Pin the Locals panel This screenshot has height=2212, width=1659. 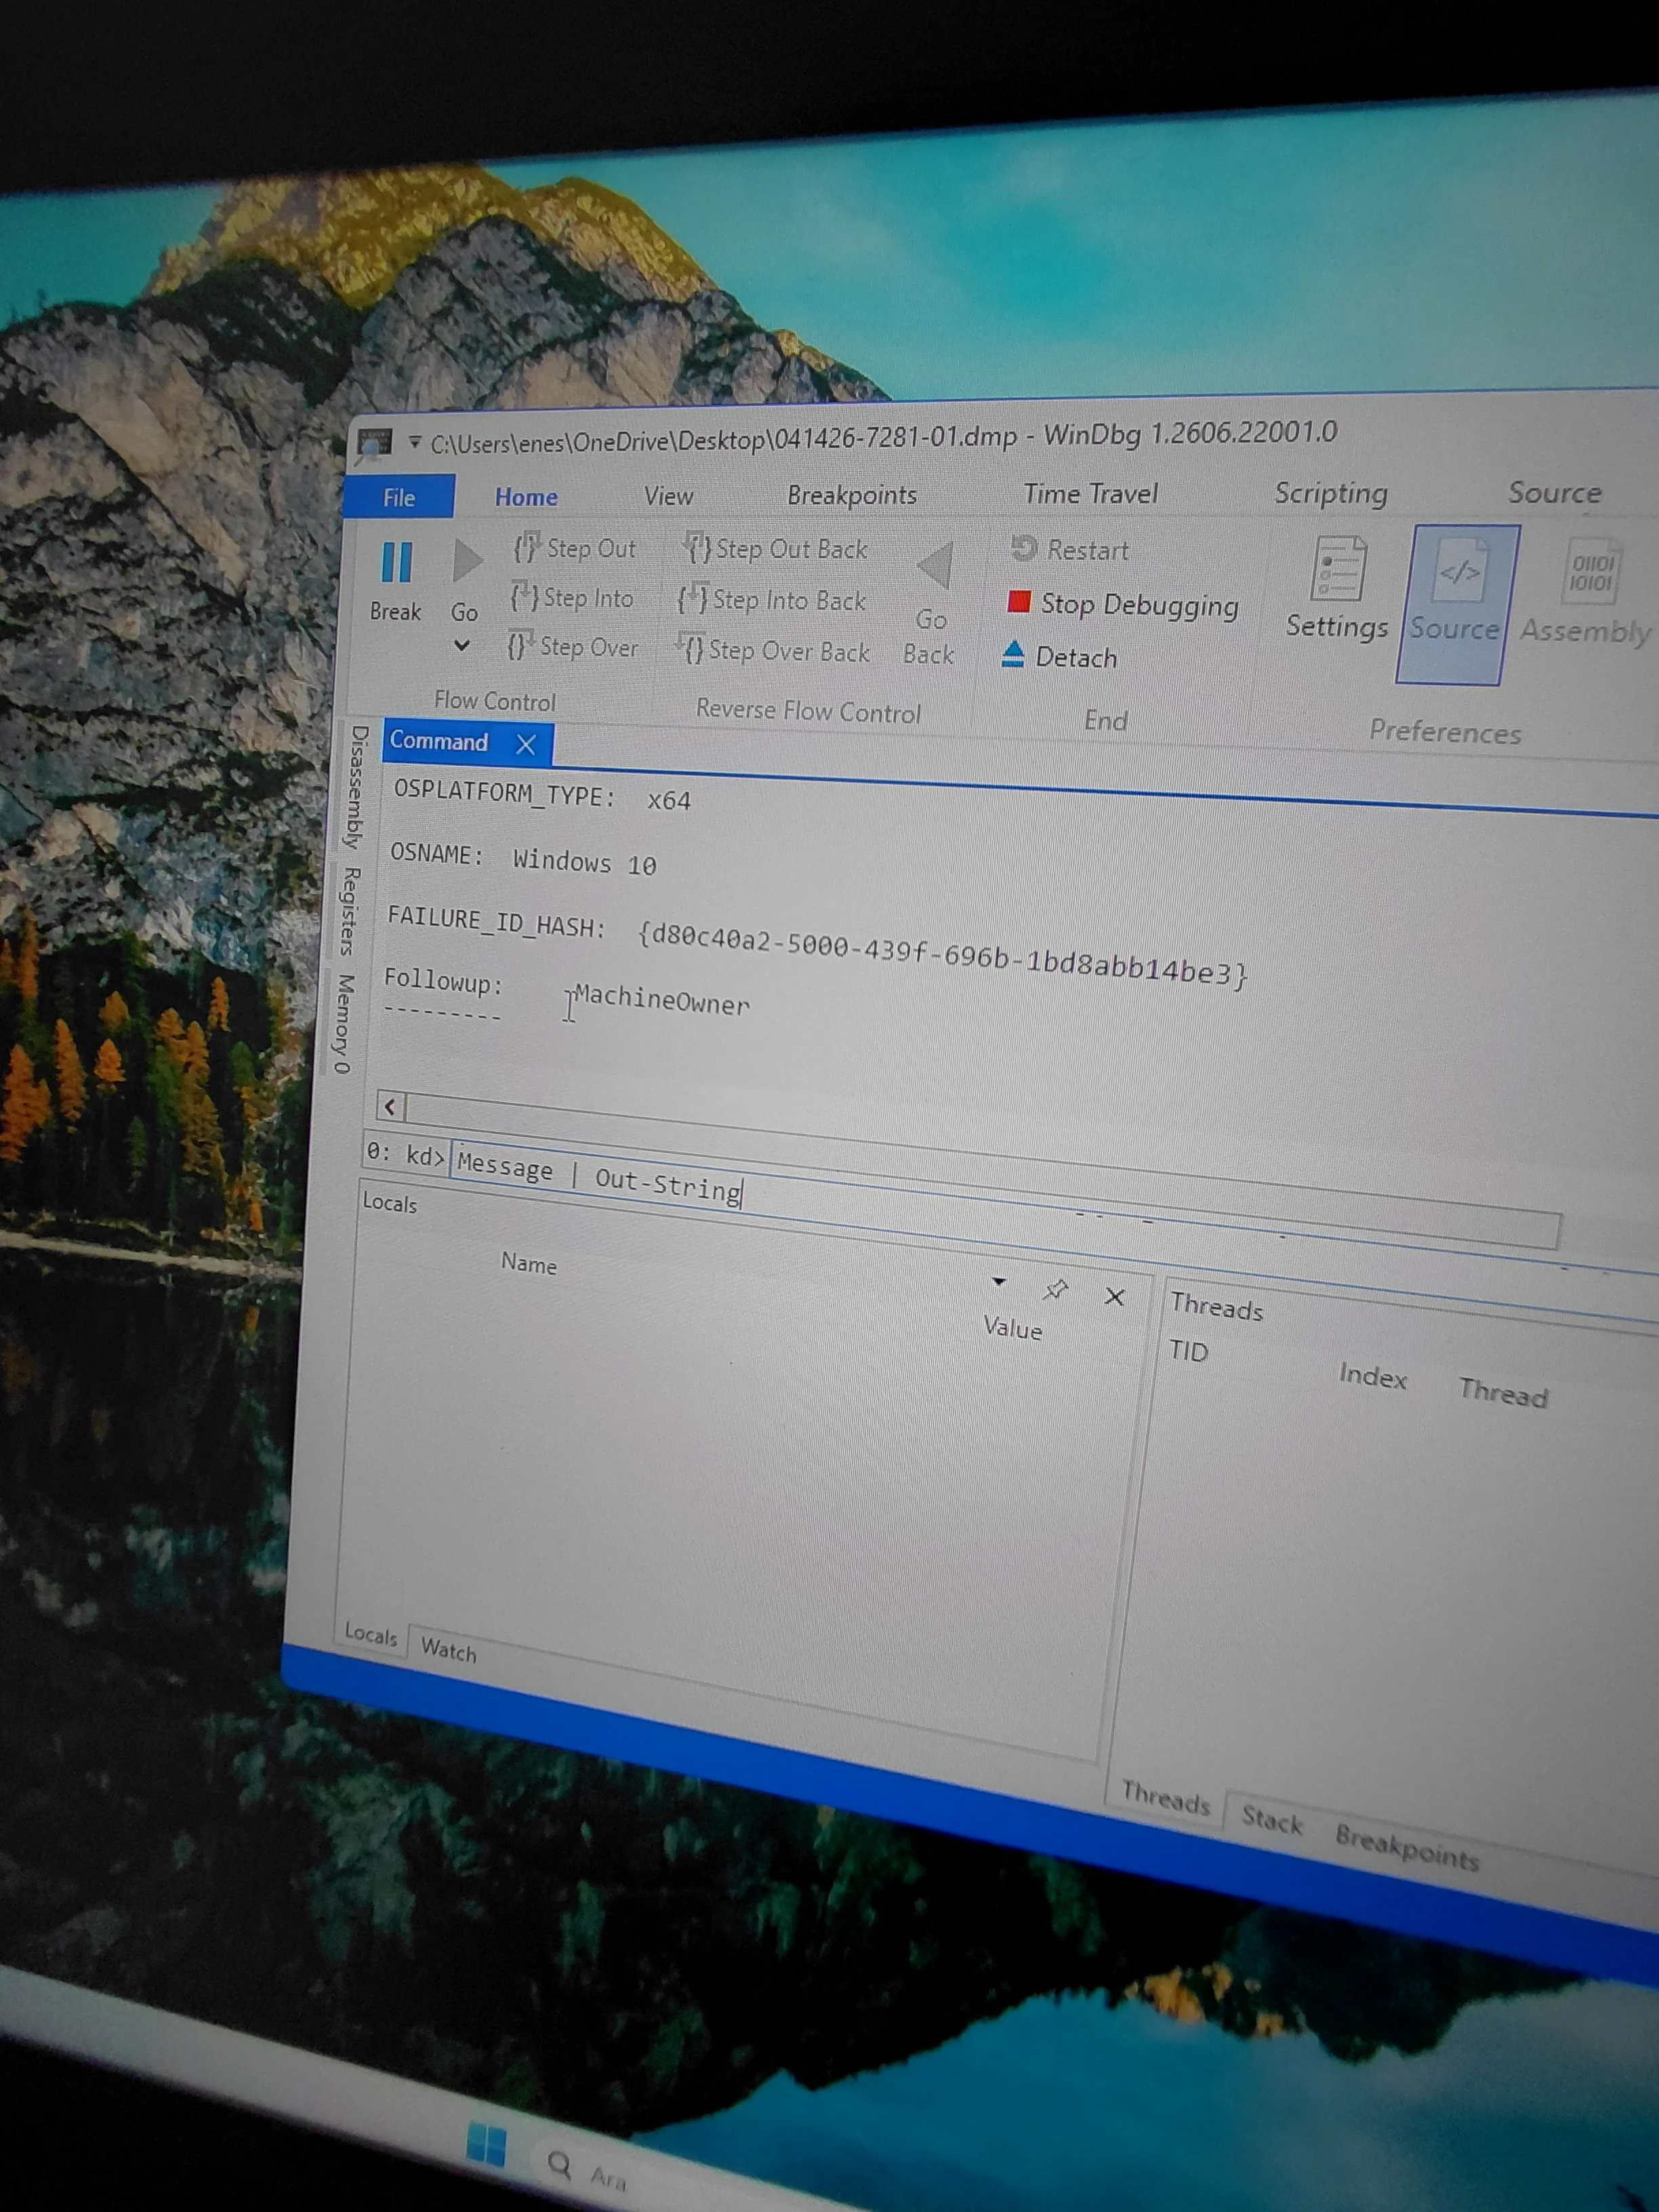point(1055,1290)
